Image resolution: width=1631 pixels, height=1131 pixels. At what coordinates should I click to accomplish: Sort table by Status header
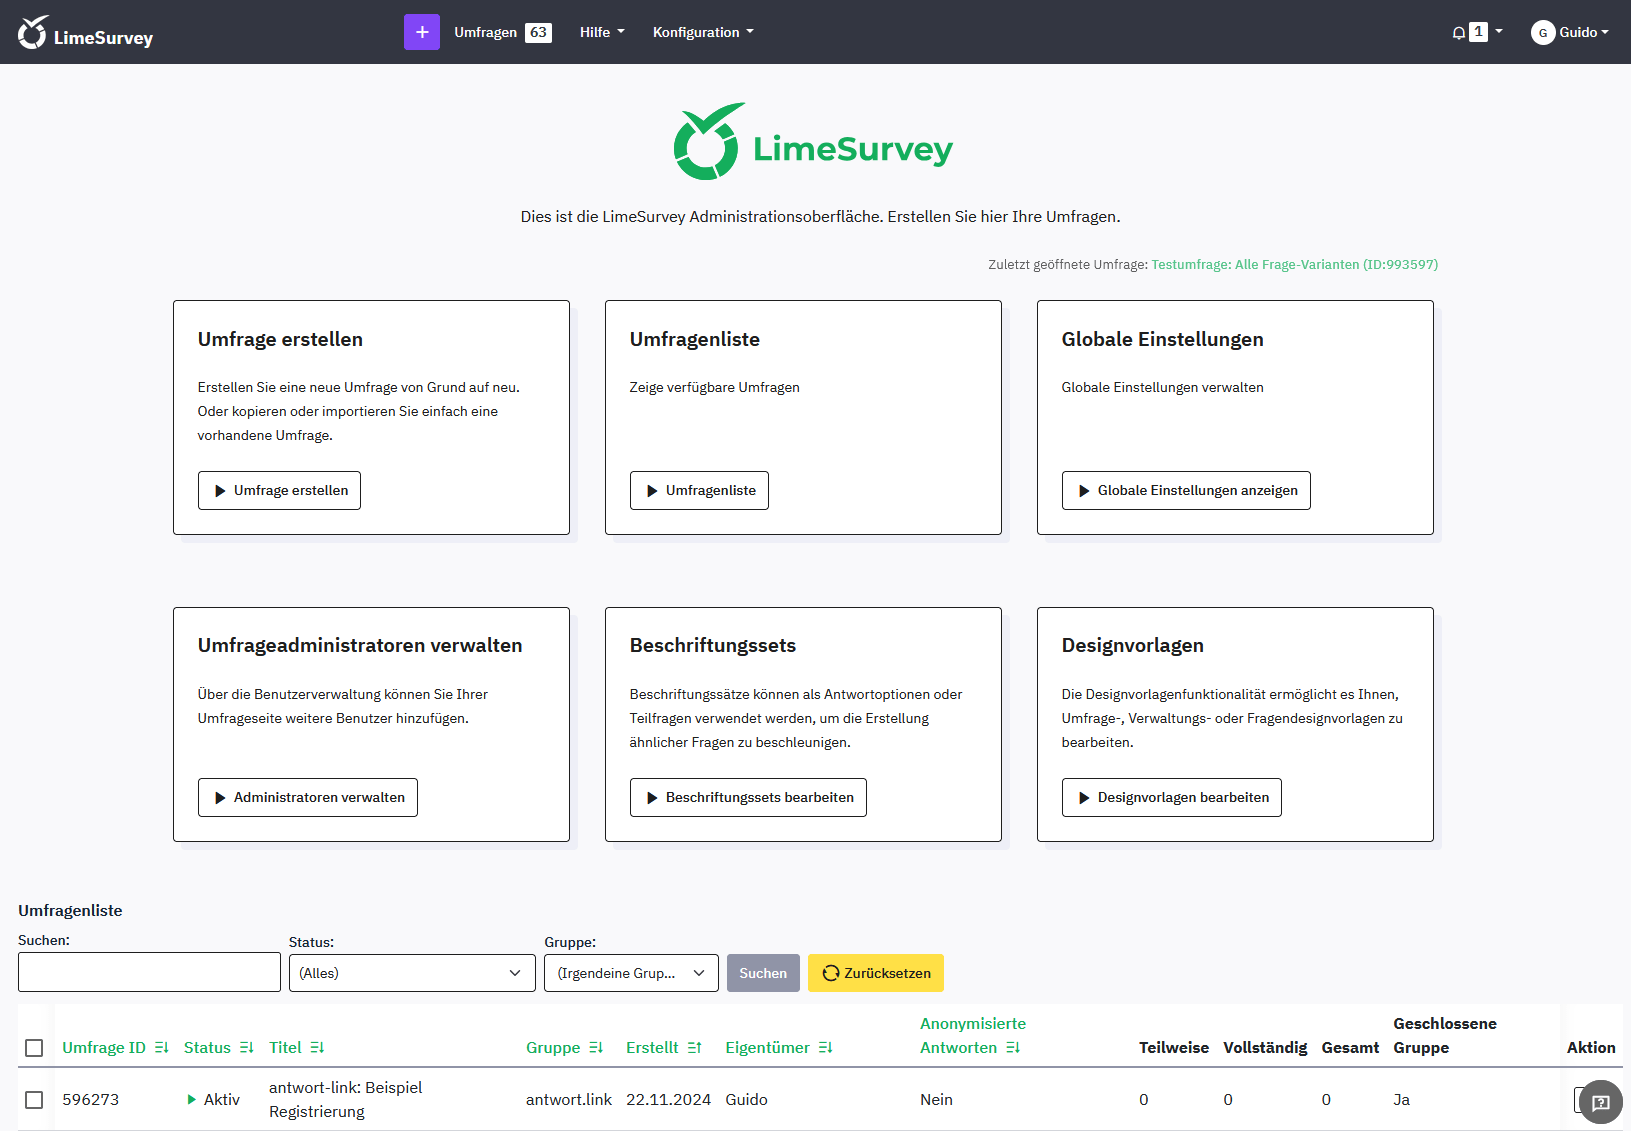click(207, 1048)
